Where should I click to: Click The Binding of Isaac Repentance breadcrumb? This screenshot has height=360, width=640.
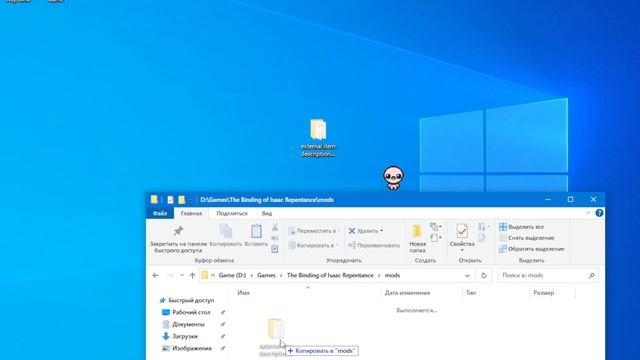(x=330, y=276)
